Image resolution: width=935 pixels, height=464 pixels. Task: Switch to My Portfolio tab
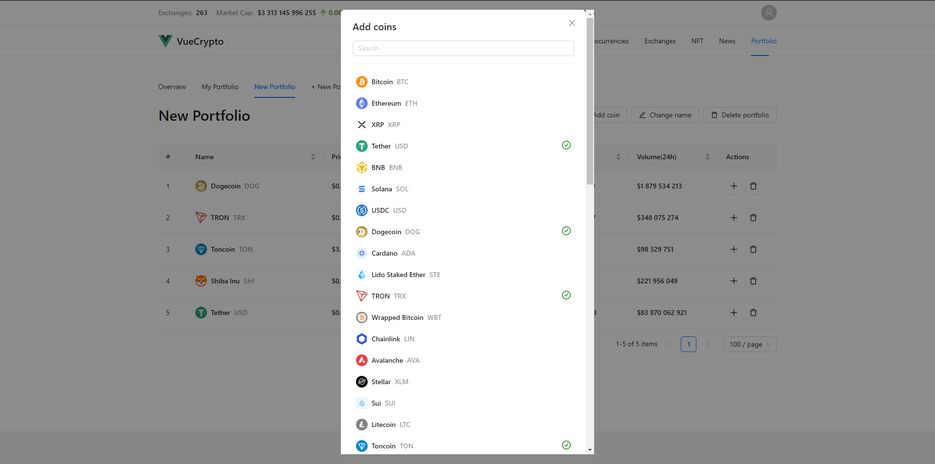(x=220, y=87)
